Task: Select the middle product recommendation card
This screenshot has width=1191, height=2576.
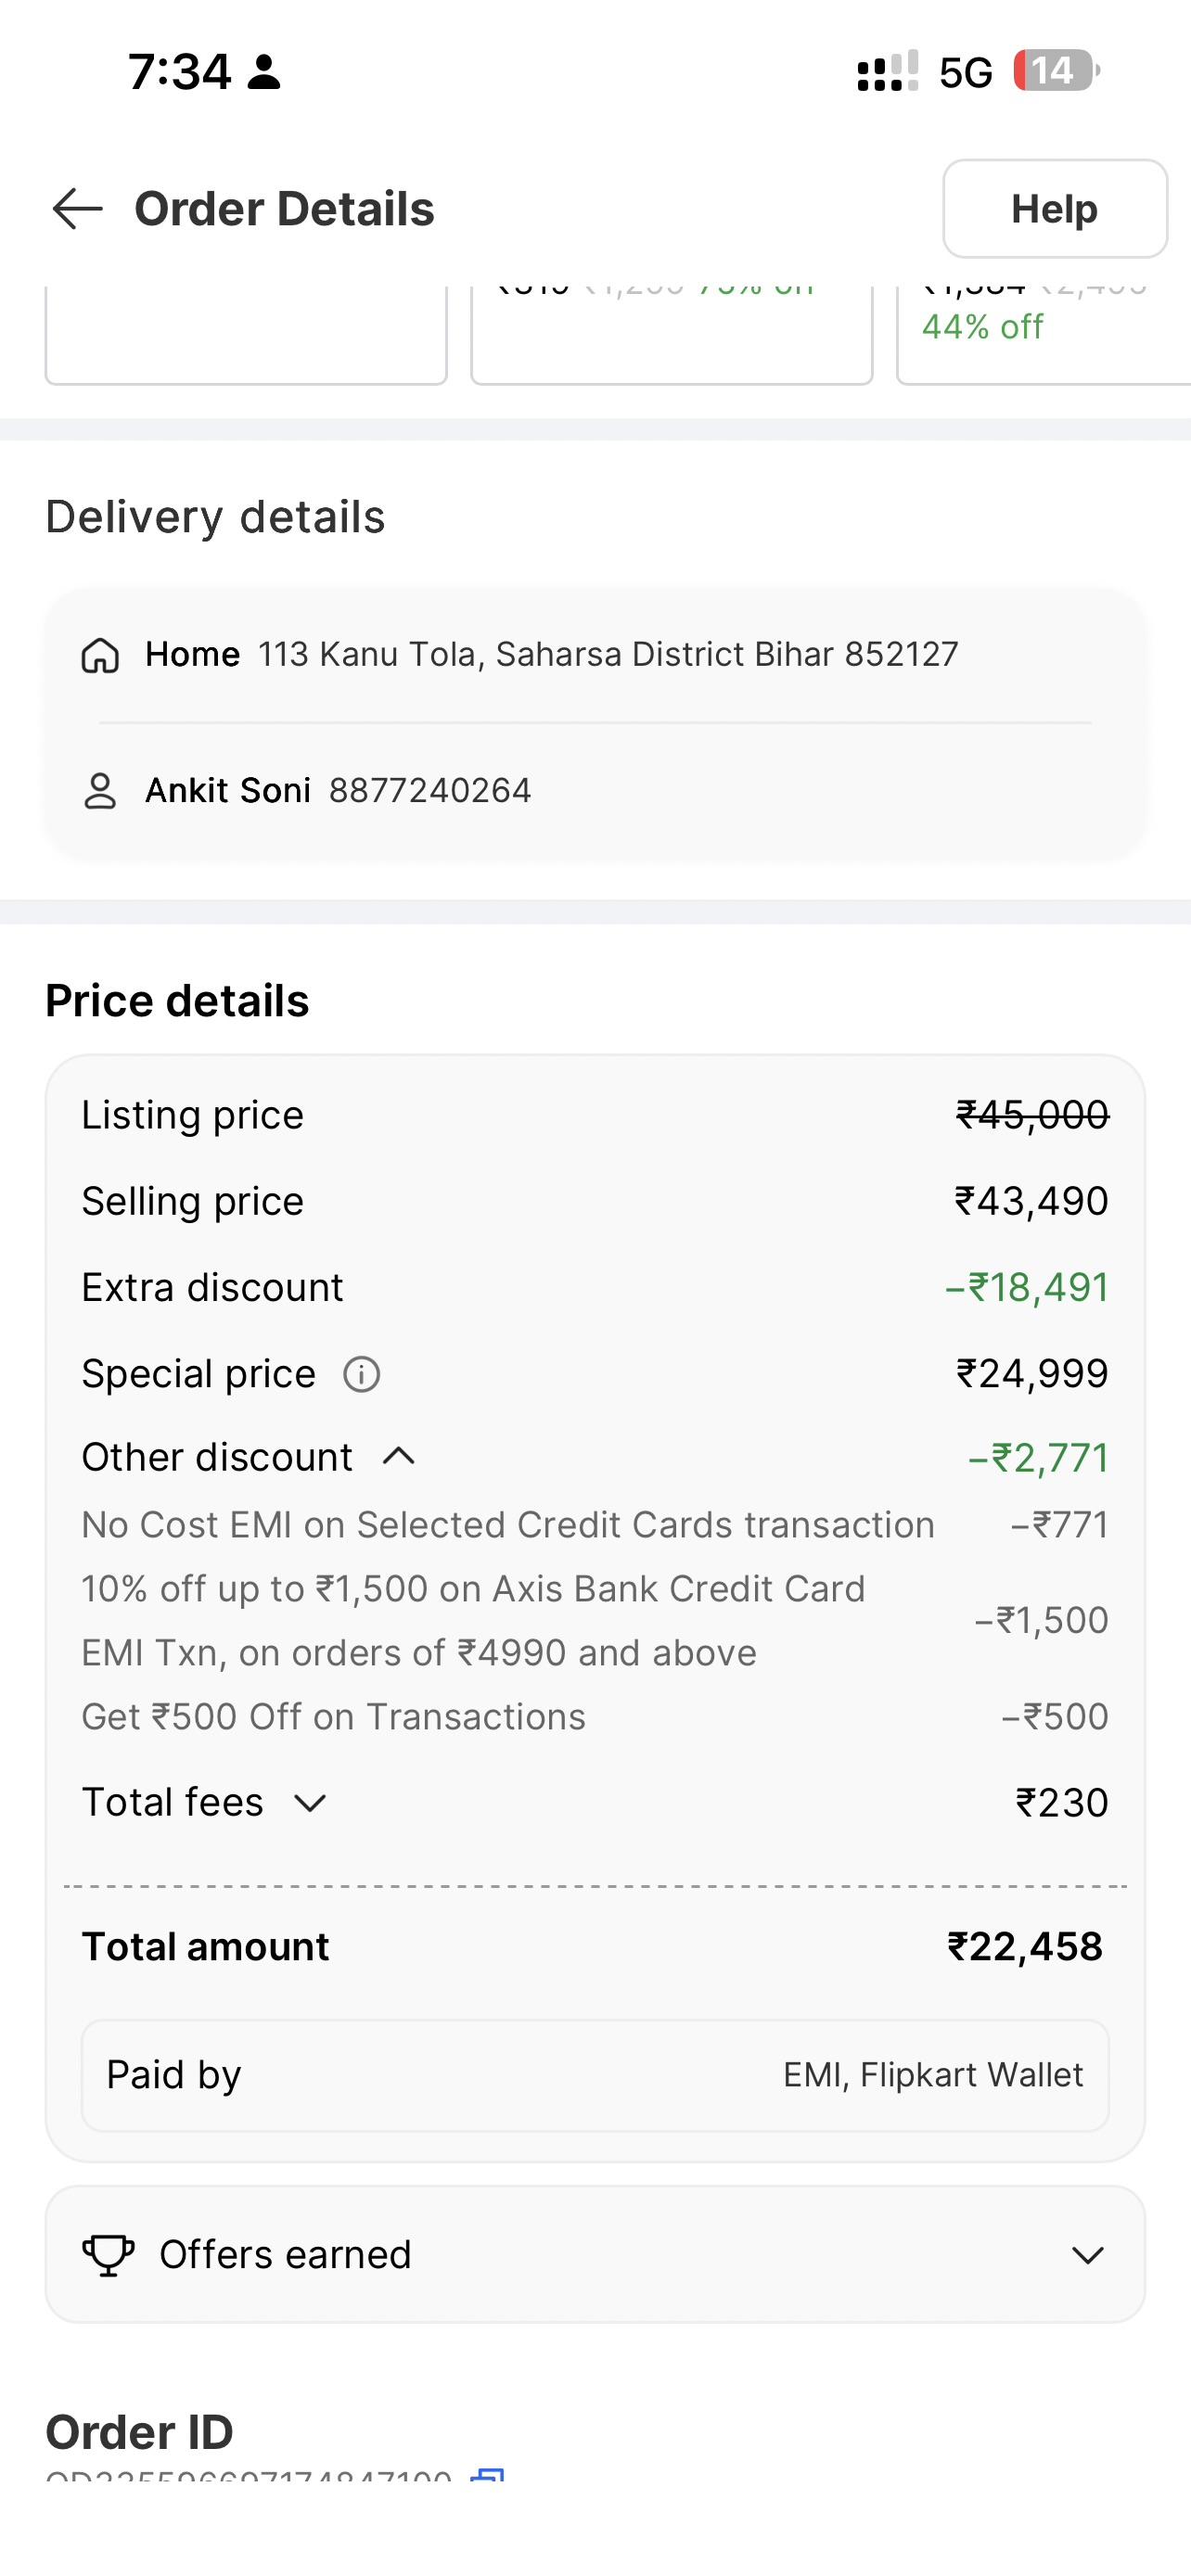Action: [x=671, y=335]
